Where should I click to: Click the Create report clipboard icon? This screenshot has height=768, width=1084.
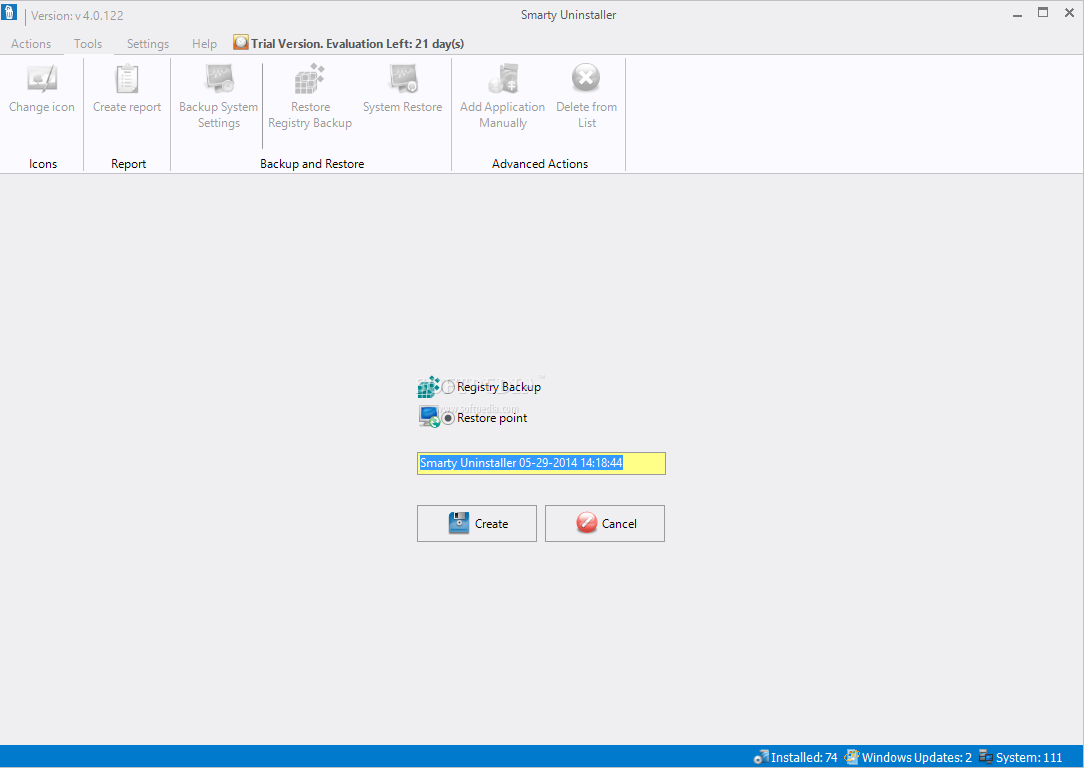pos(127,79)
